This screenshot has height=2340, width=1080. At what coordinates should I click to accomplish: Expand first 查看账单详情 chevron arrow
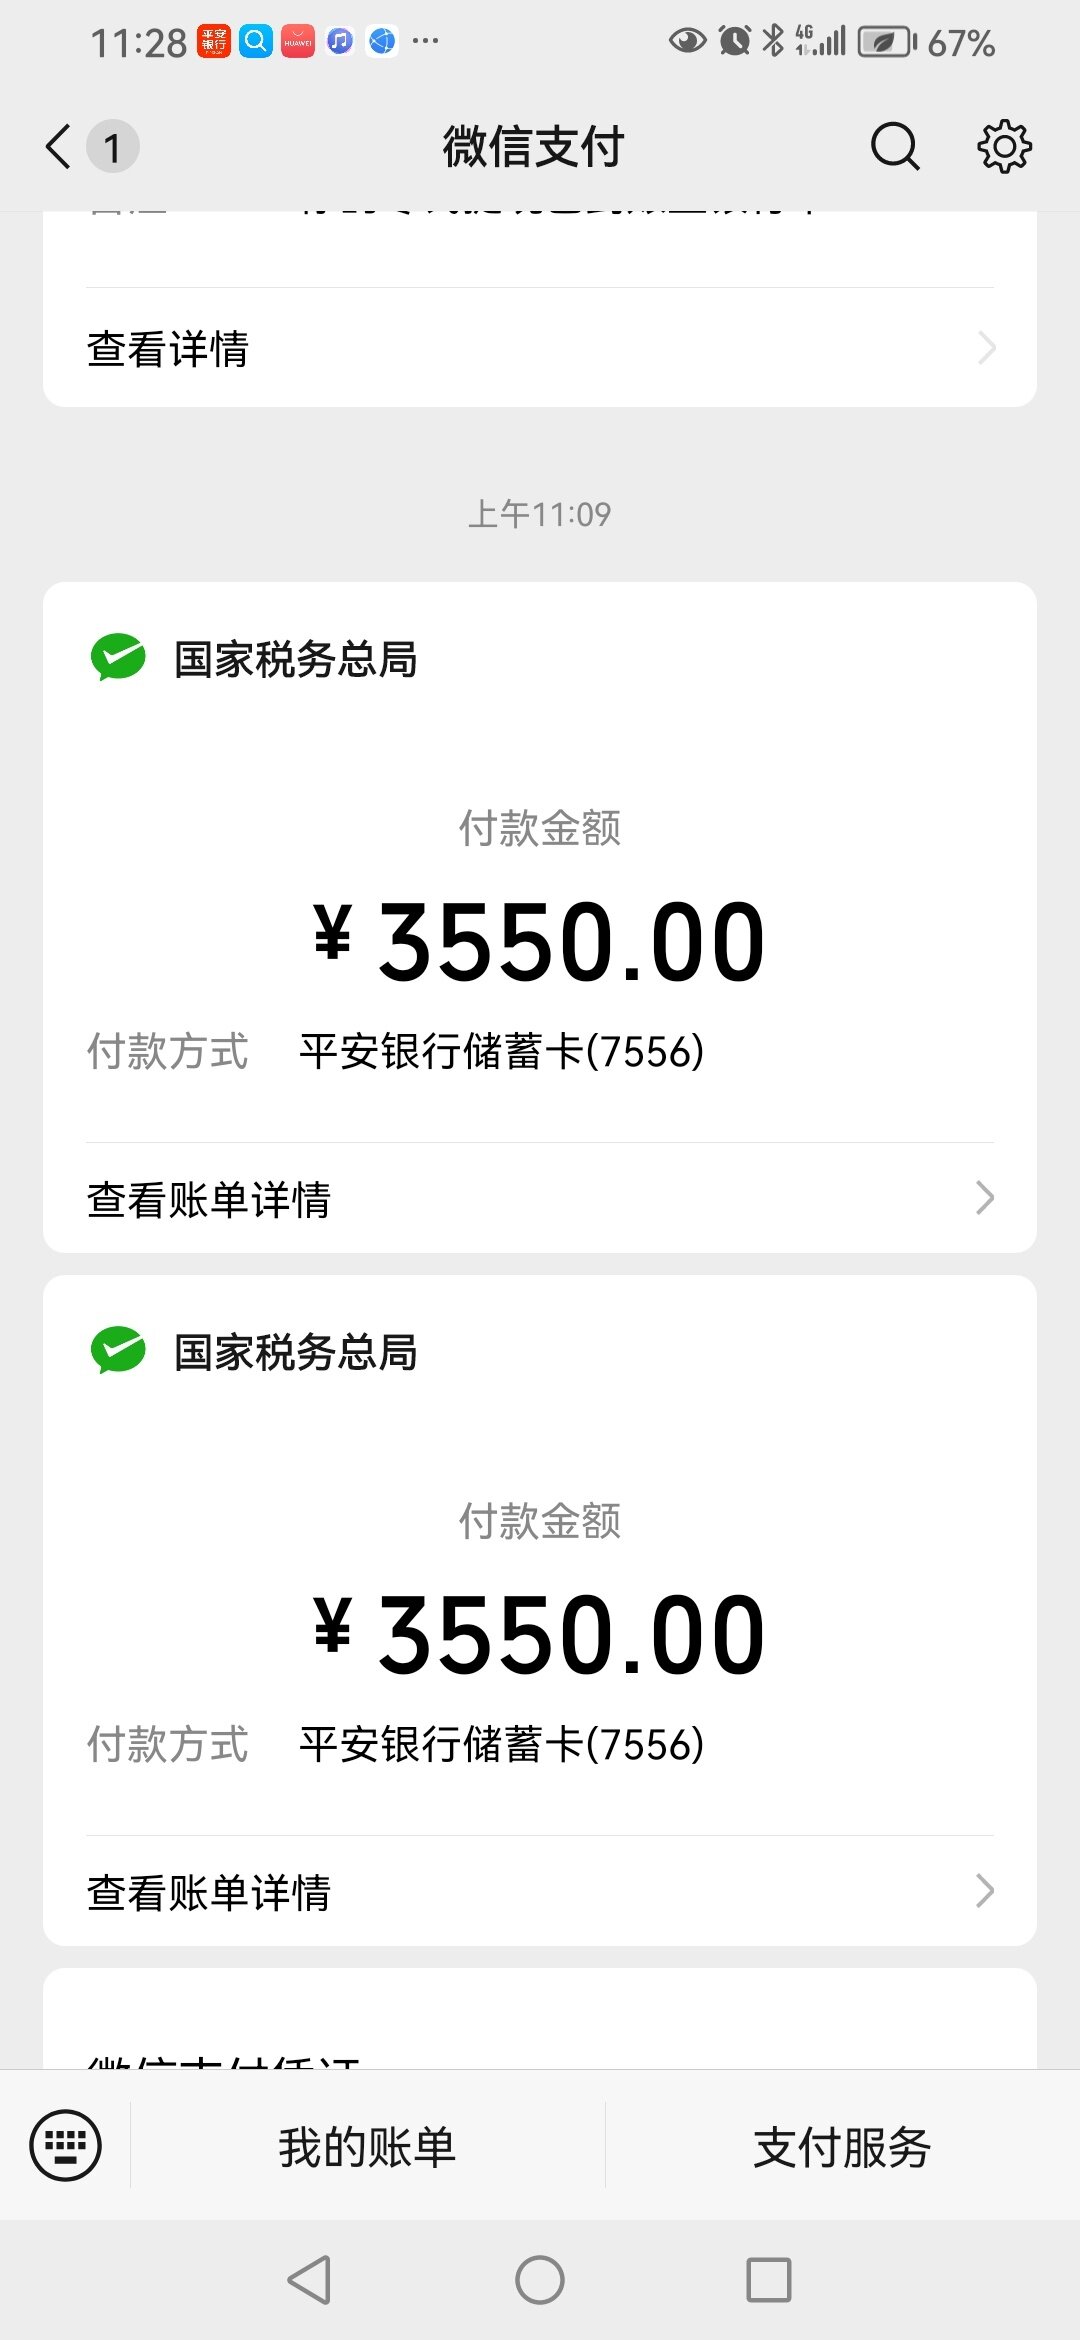(x=985, y=1197)
